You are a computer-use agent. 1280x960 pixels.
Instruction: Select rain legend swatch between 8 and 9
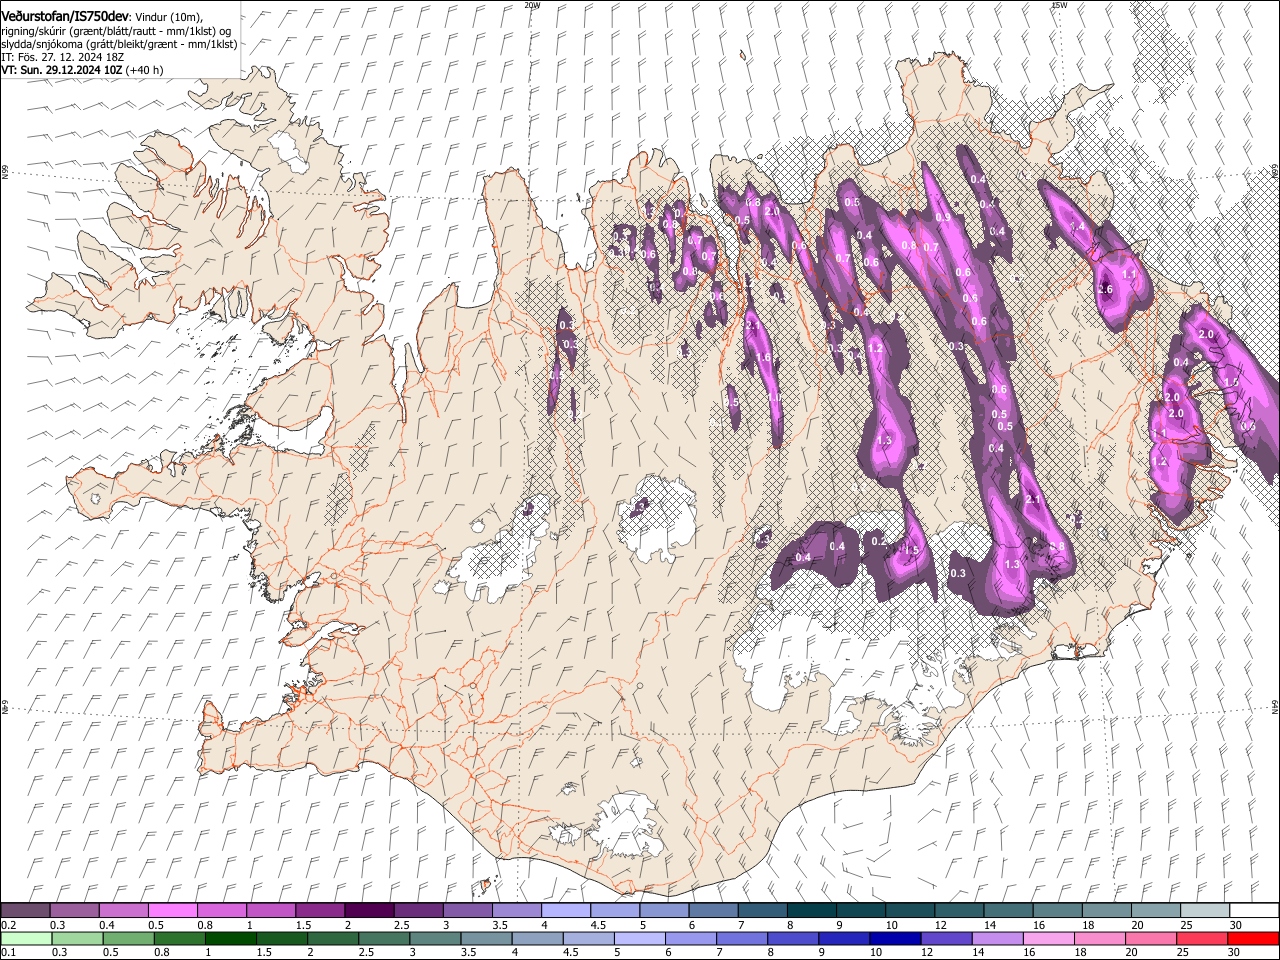793,938
